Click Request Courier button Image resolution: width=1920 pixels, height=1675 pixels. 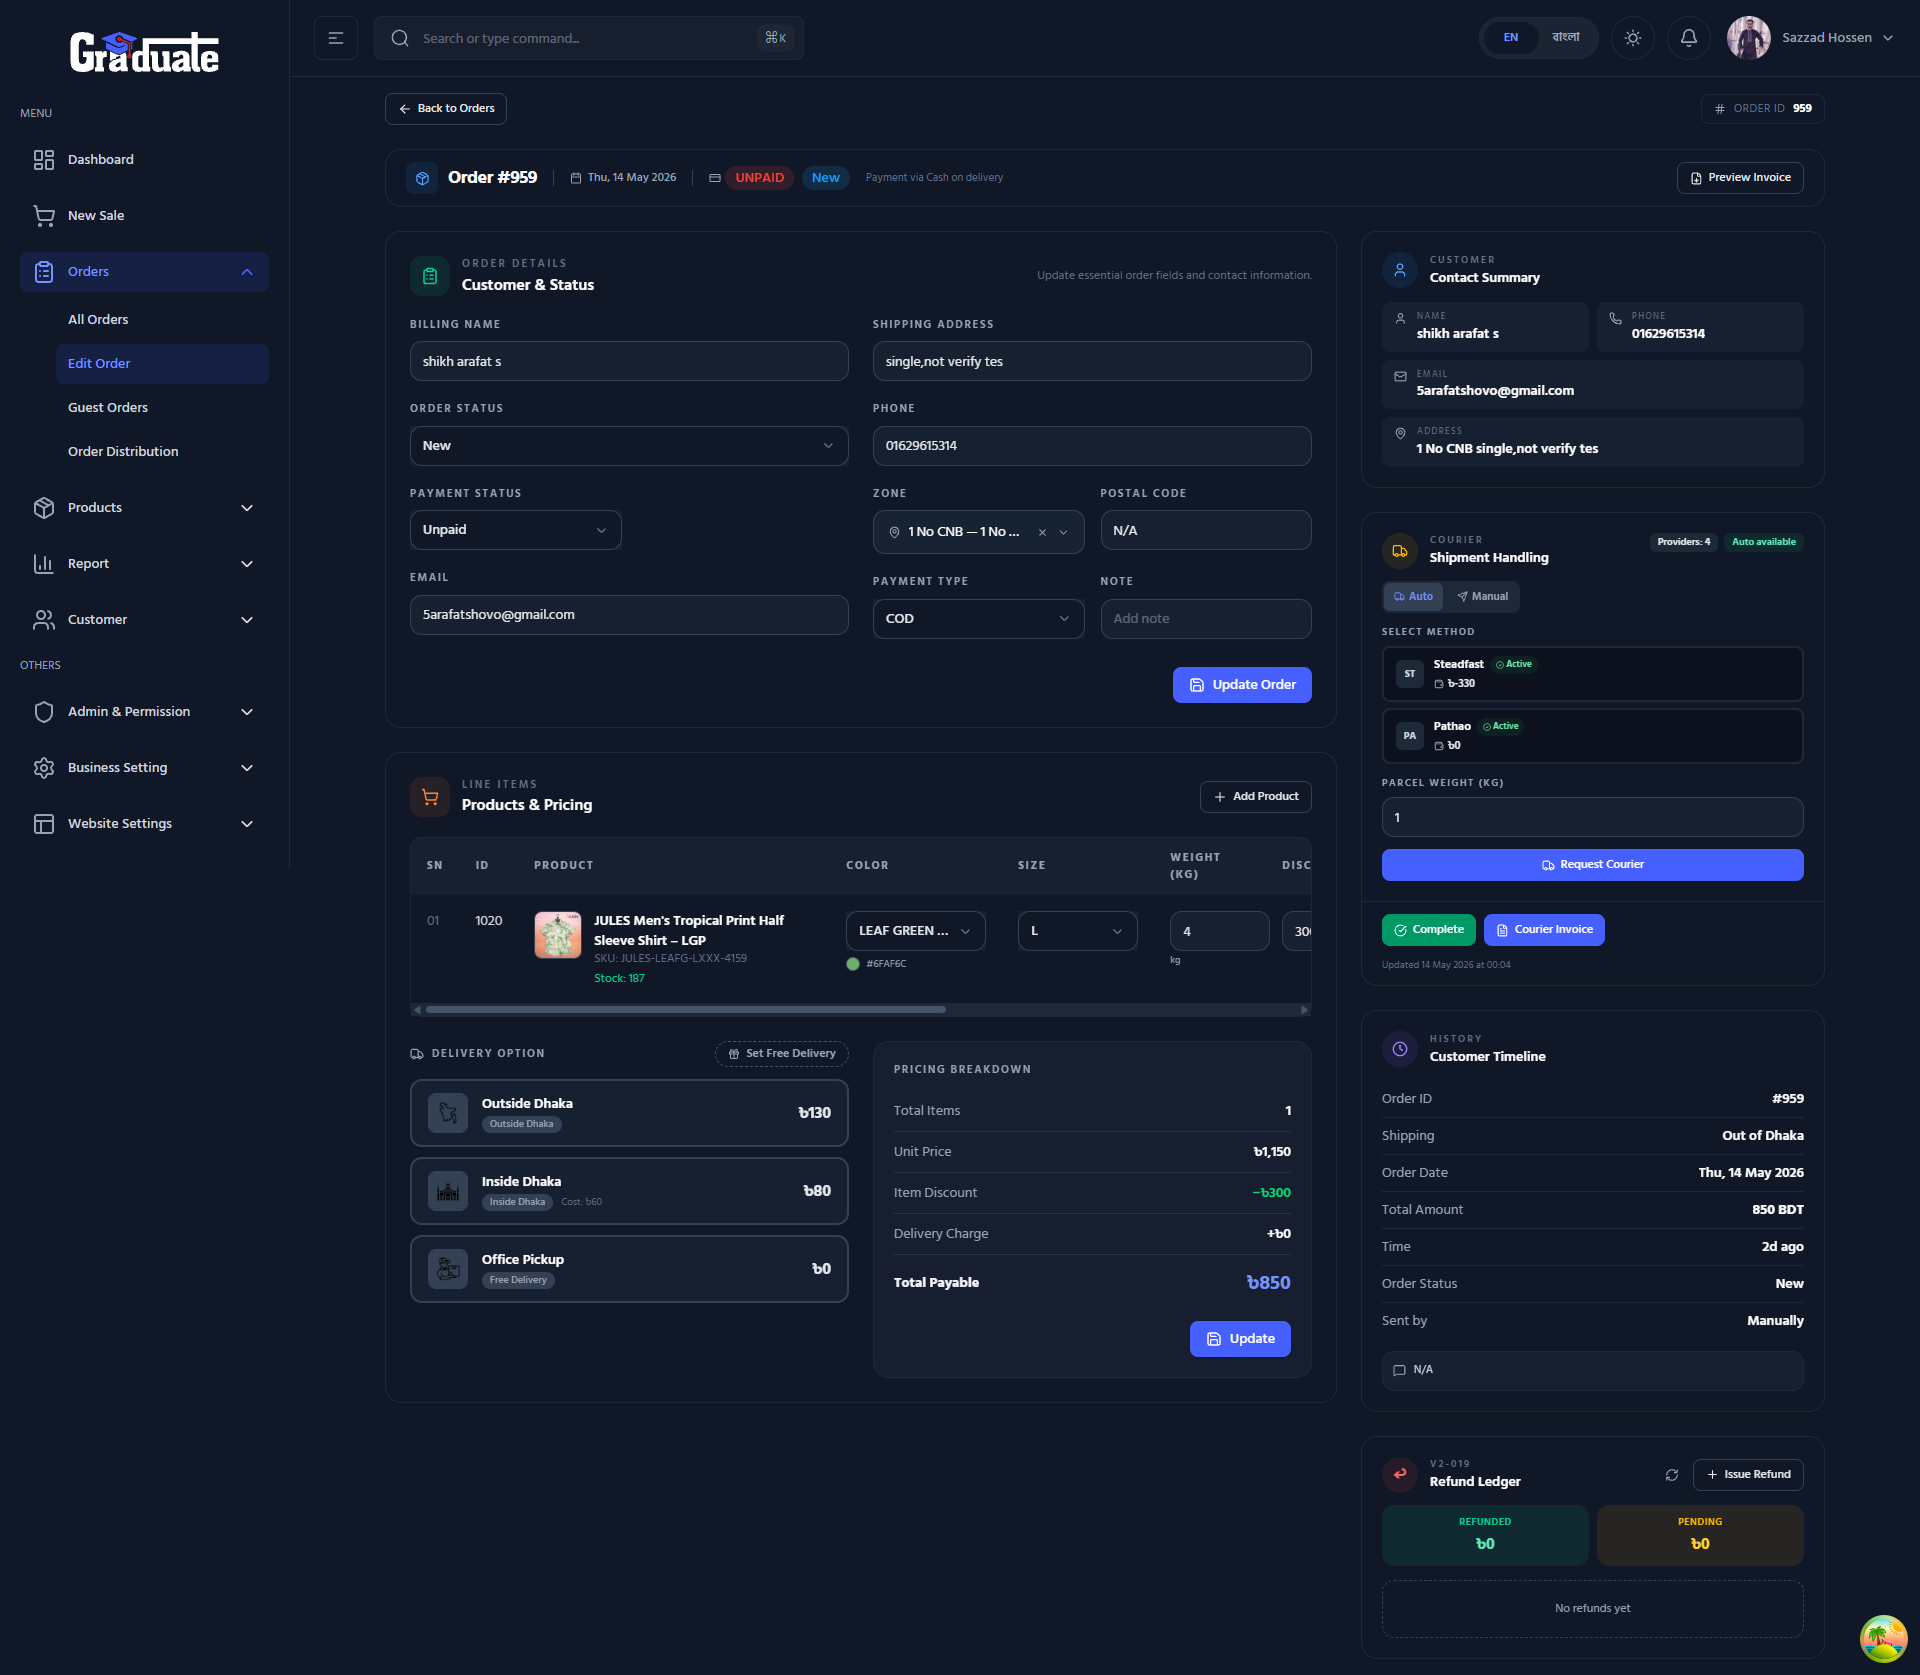pos(1592,865)
